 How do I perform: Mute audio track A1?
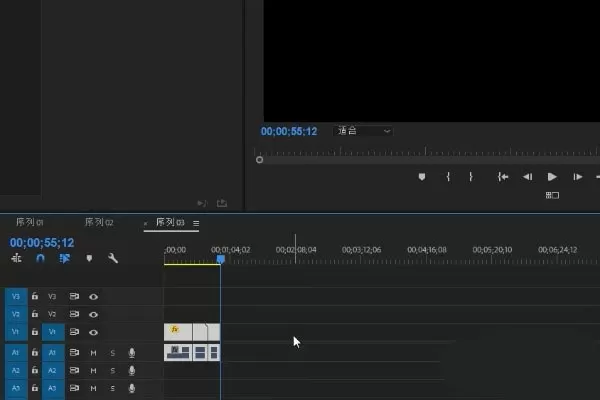pyautogui.click(x=93, y=353)
